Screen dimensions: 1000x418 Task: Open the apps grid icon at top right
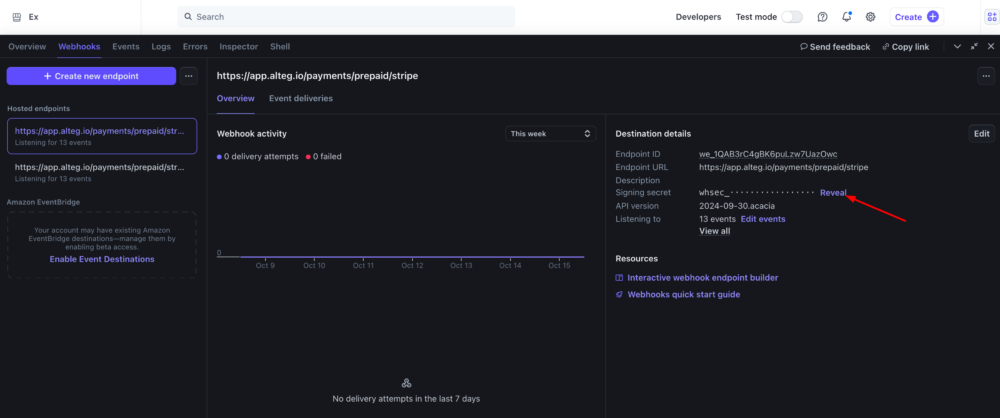point(991,17)
